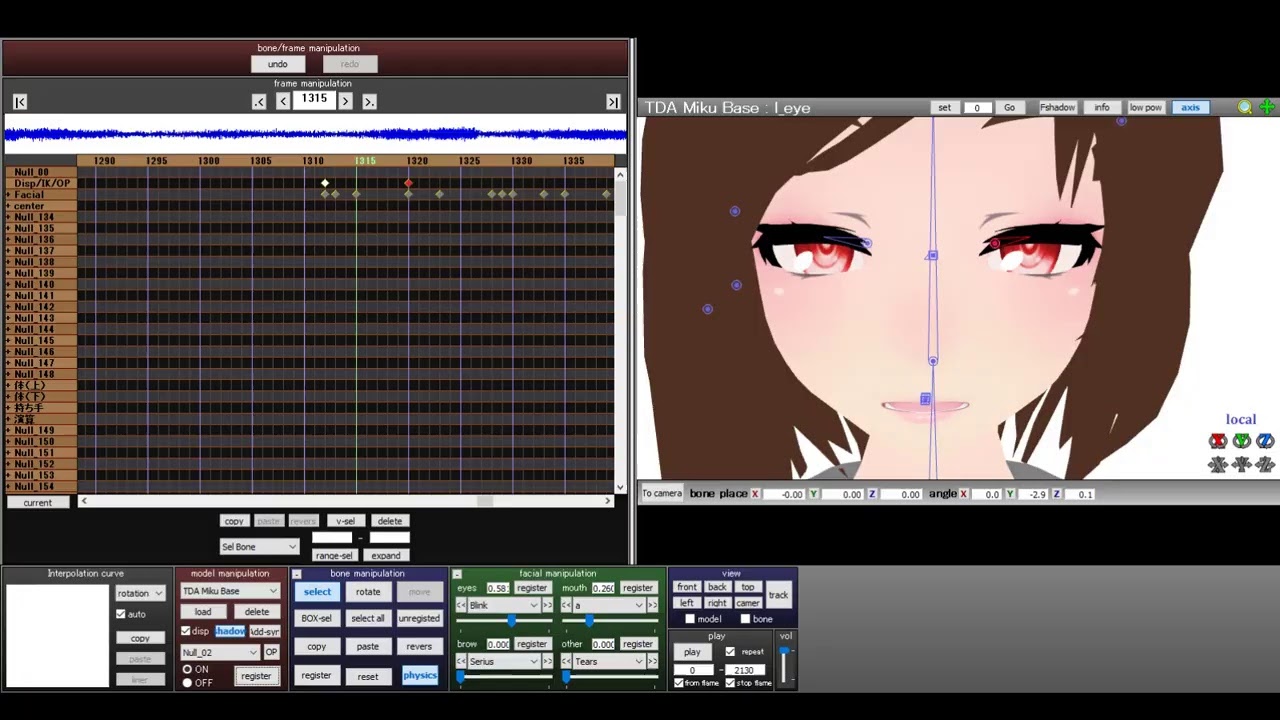The width and height of the screenshot is (1280, 720).
Task: Enable the model view checkbox
Action: tap(690, 619)
